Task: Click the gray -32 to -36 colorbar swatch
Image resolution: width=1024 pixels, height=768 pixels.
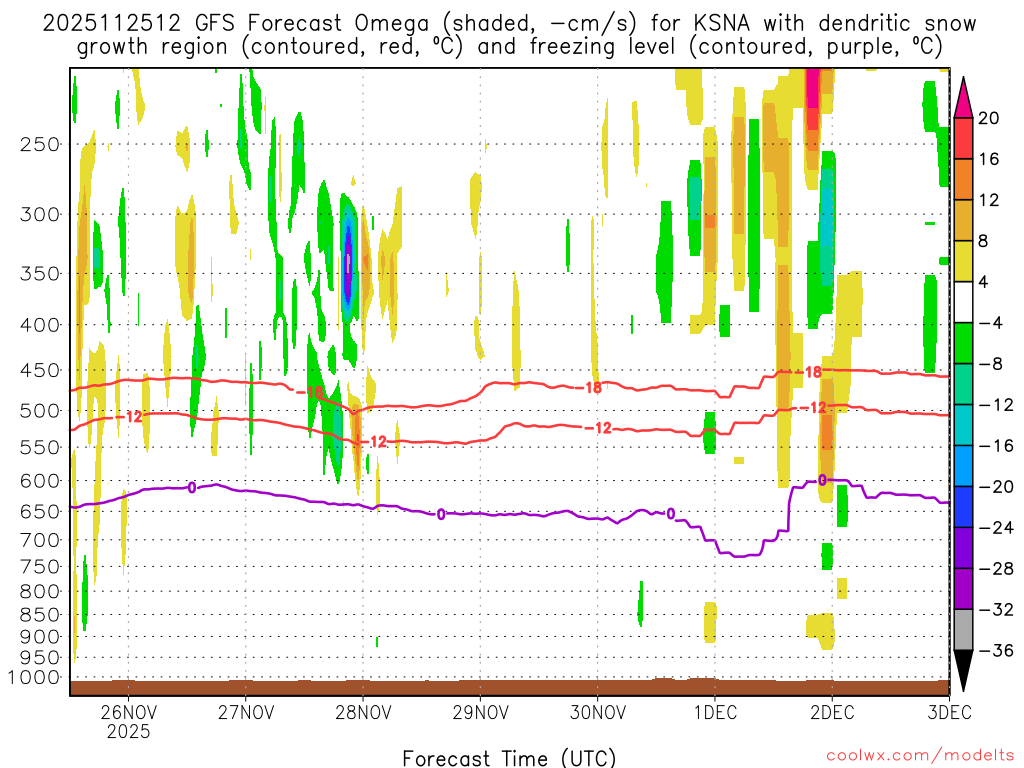Action: click(x=963, y=630)
